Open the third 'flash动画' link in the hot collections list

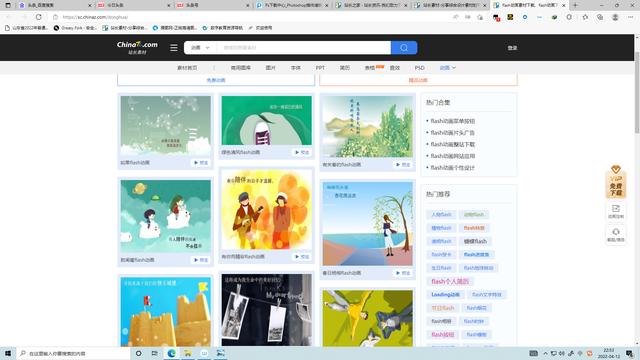(x=453, y=144)
